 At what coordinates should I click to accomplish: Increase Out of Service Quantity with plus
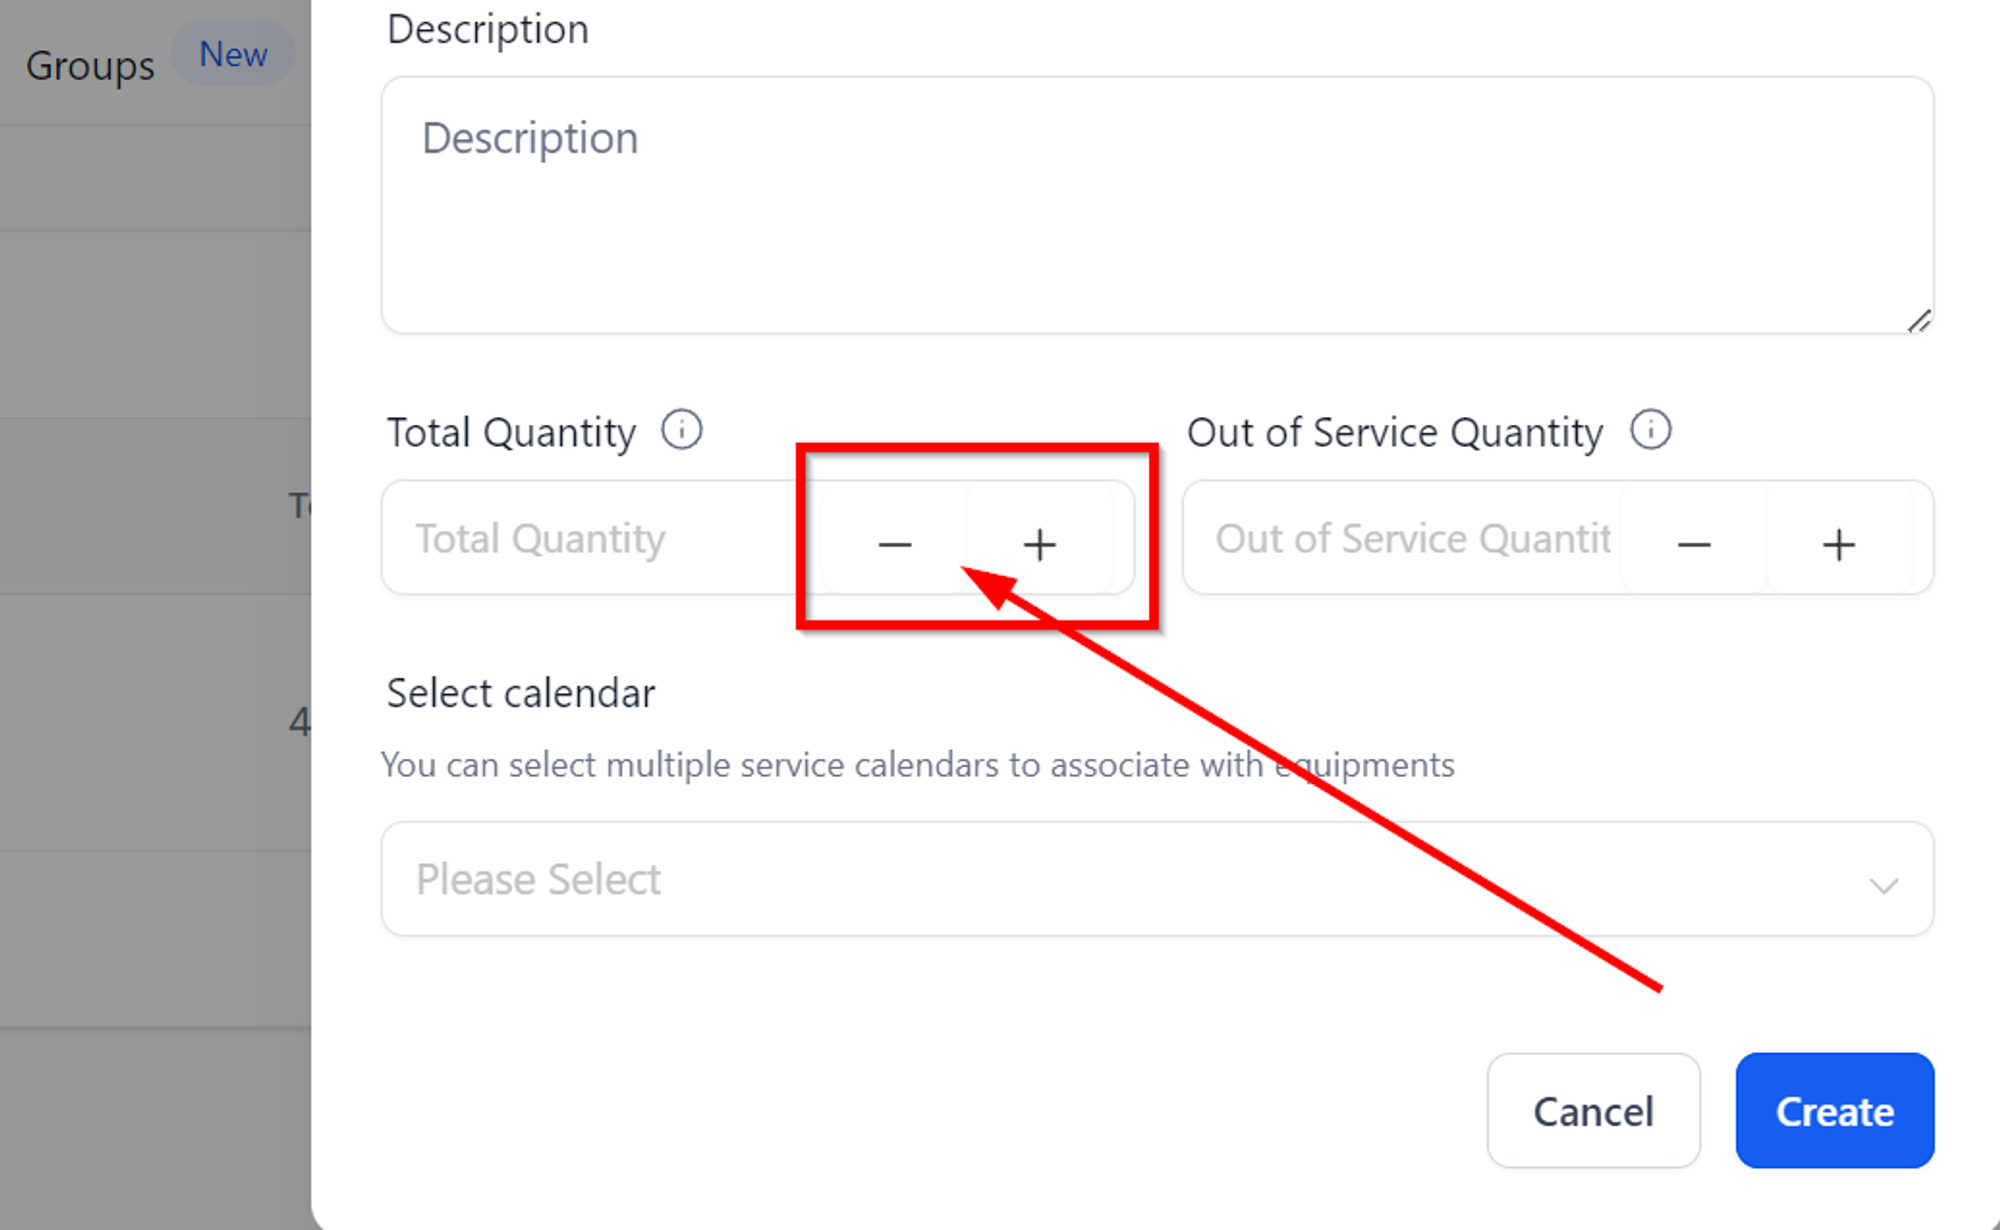(x=1839, y=544)
